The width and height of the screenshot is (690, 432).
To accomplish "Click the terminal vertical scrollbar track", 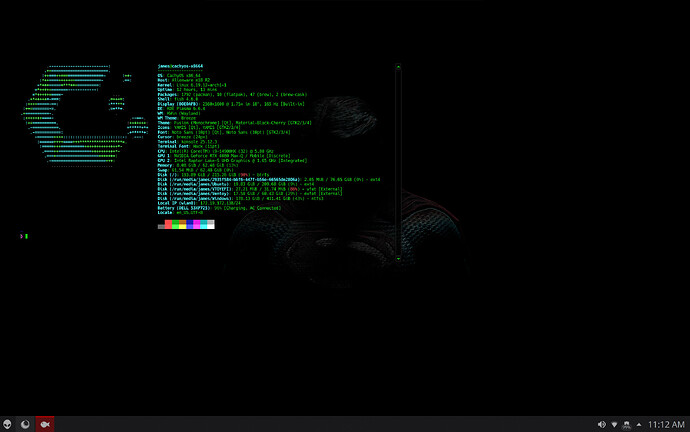I will (x=398, y=163).
